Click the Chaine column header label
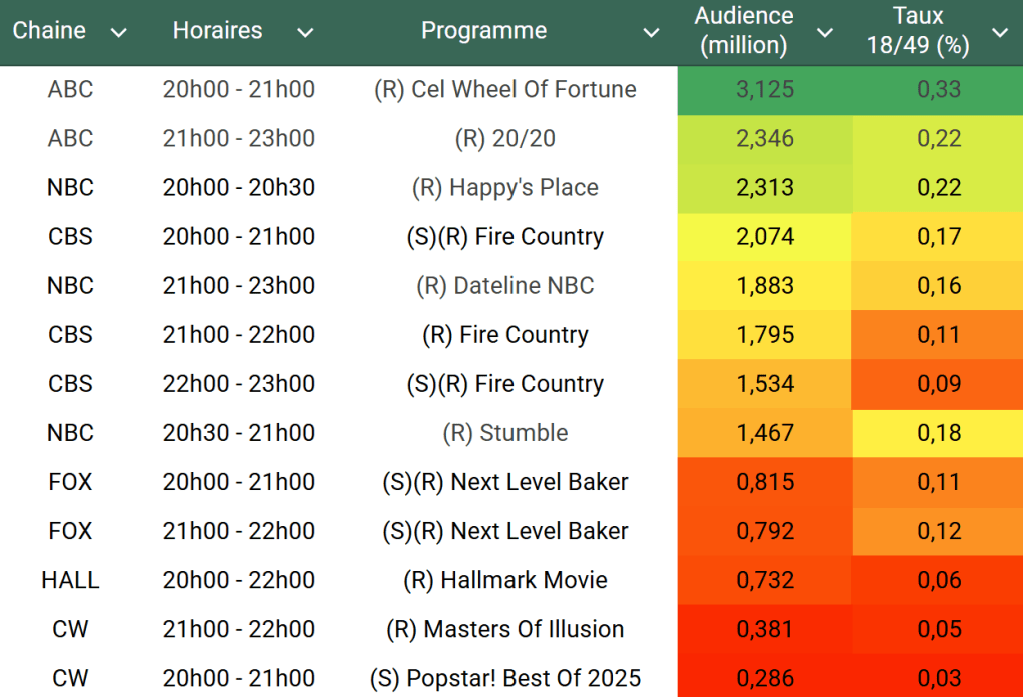The width and height of the screenshot is (1023, 697). (x=49, y=31)
